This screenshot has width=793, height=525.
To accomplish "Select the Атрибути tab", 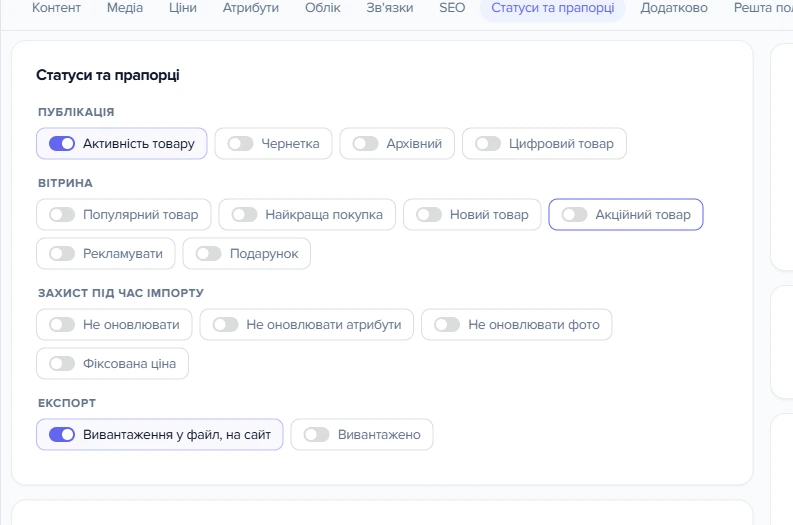I will click(x=251, y=8).
